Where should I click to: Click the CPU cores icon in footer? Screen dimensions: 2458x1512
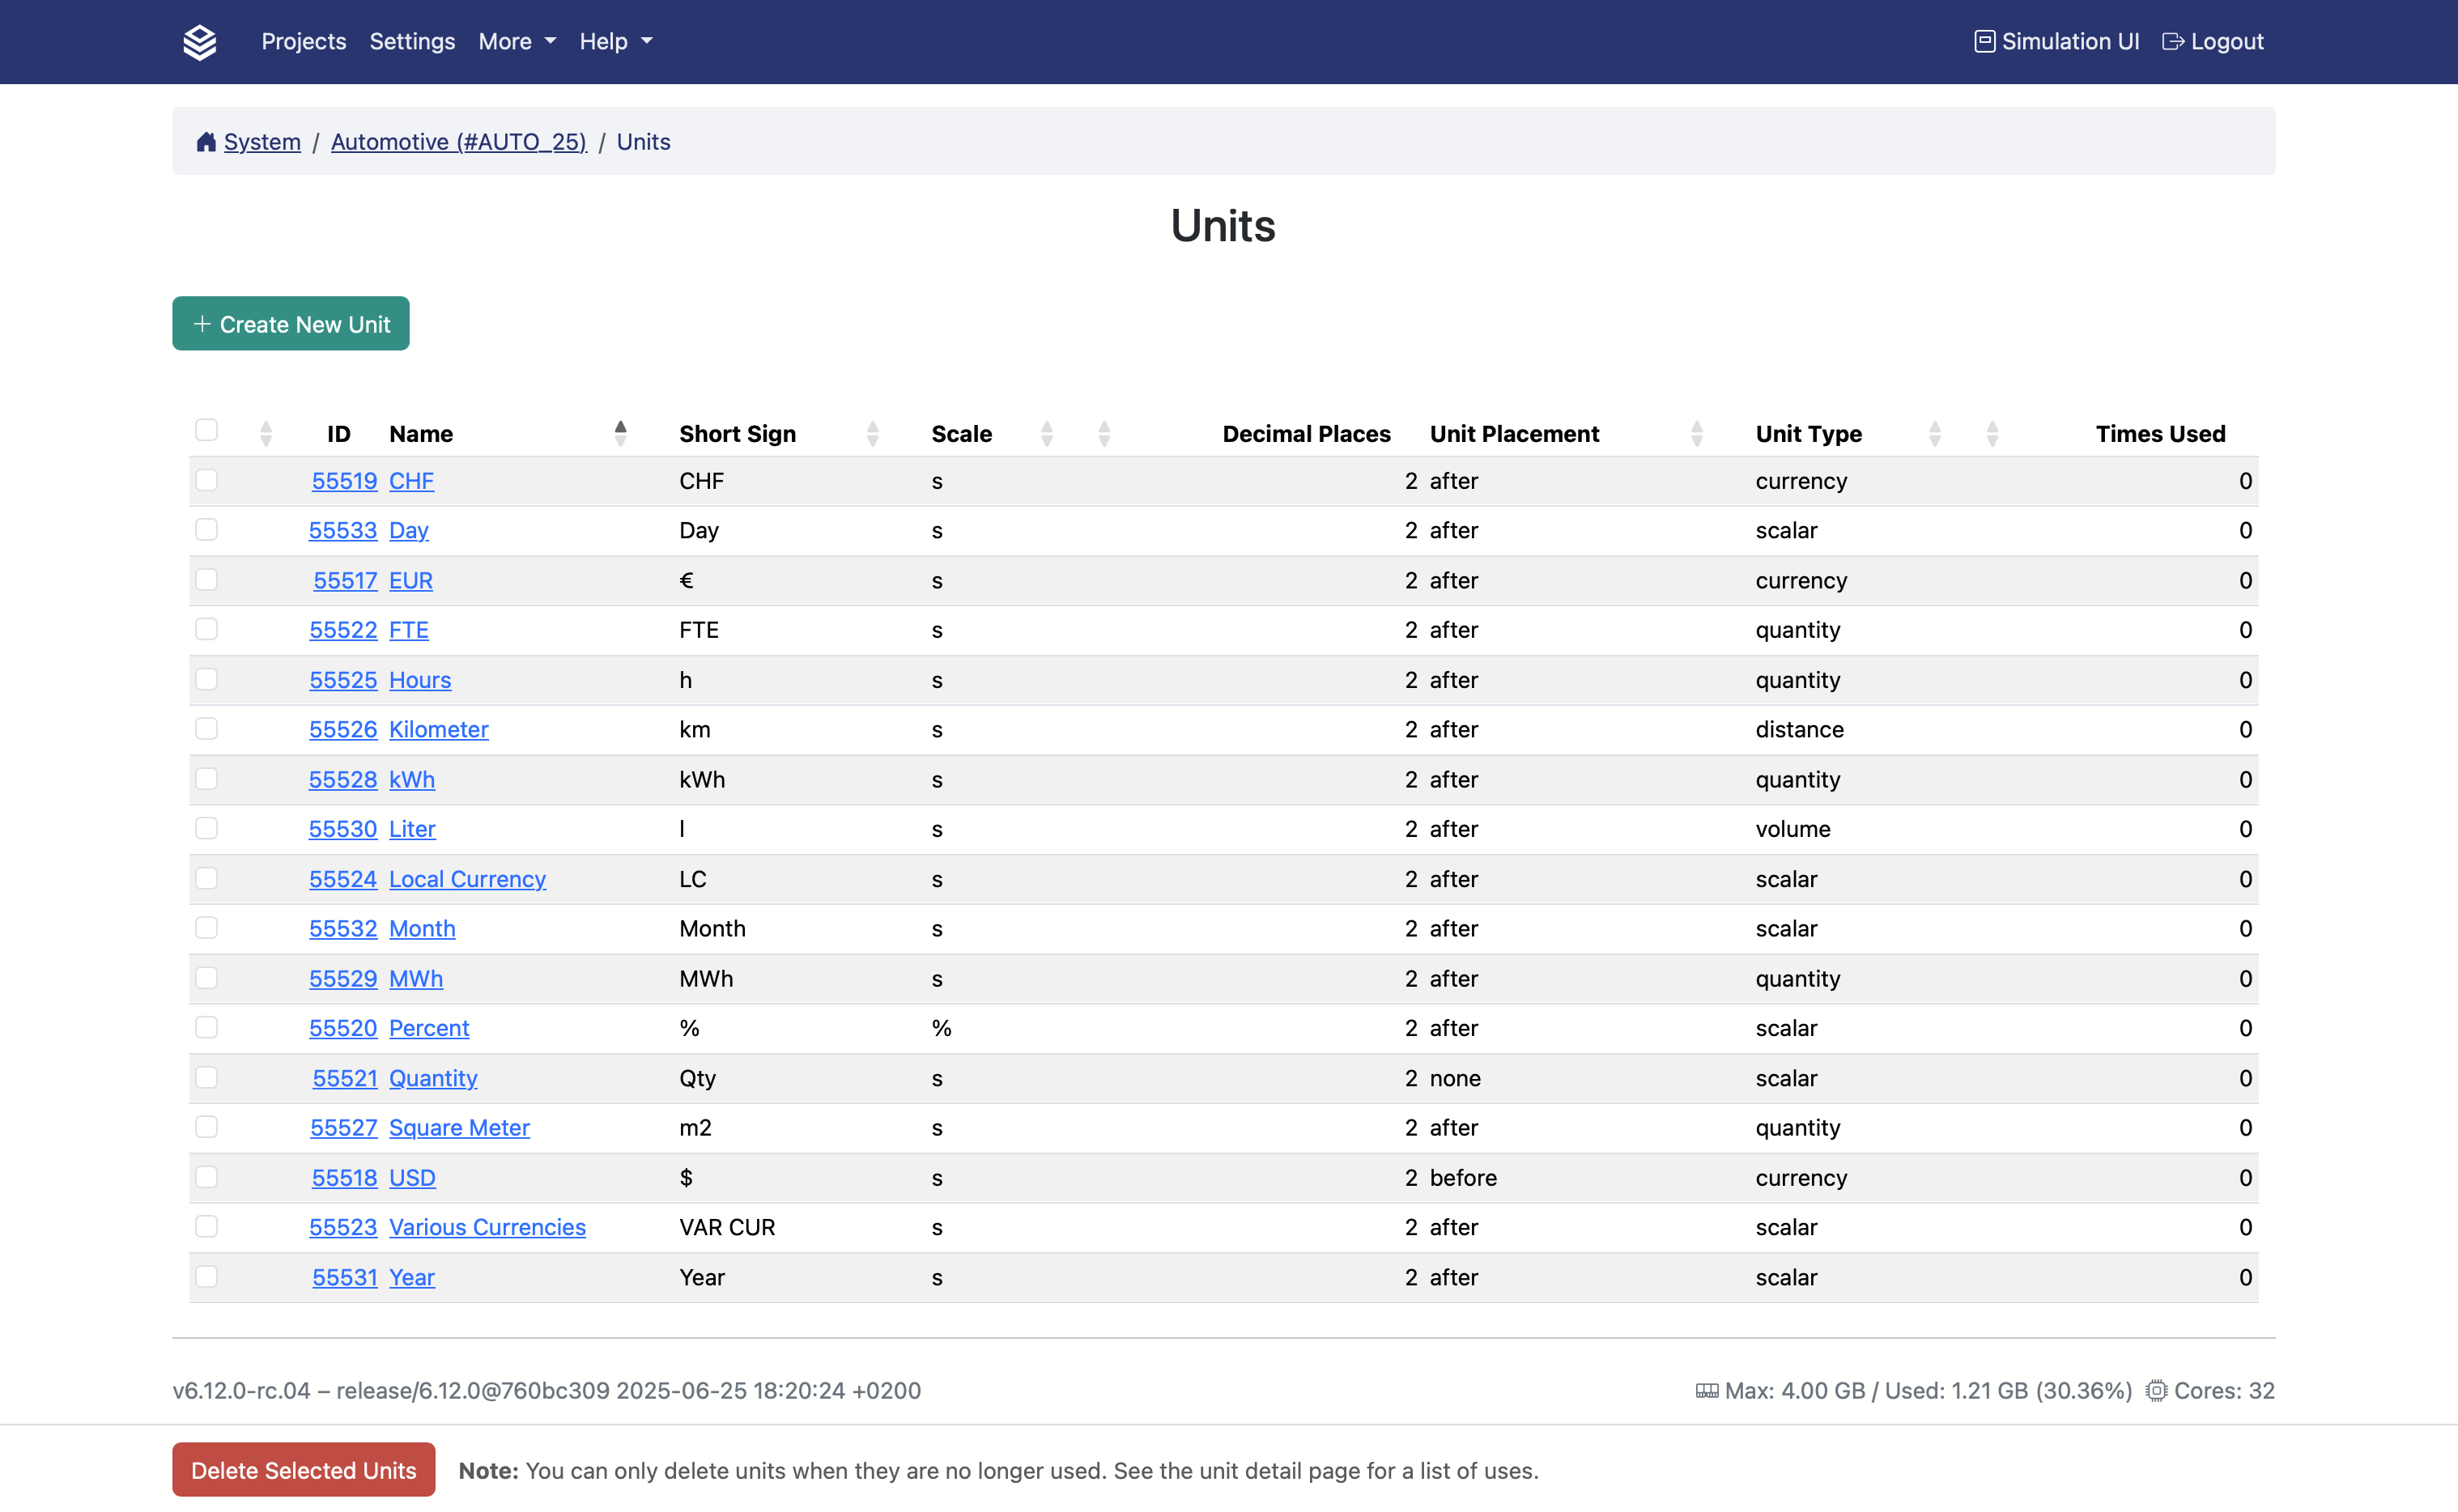click(x=2156, y=1390)
